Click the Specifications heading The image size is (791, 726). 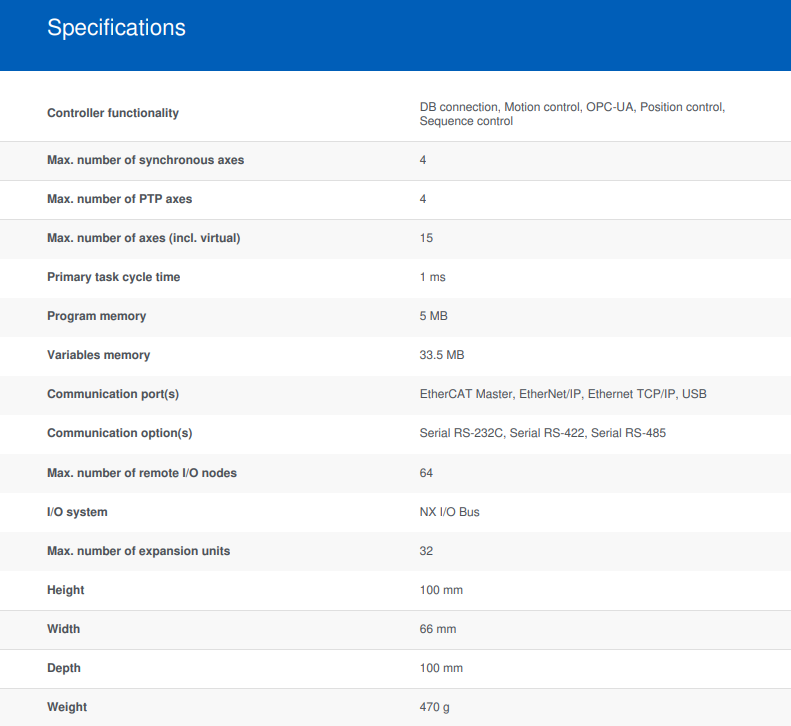[x=117, y=28]
